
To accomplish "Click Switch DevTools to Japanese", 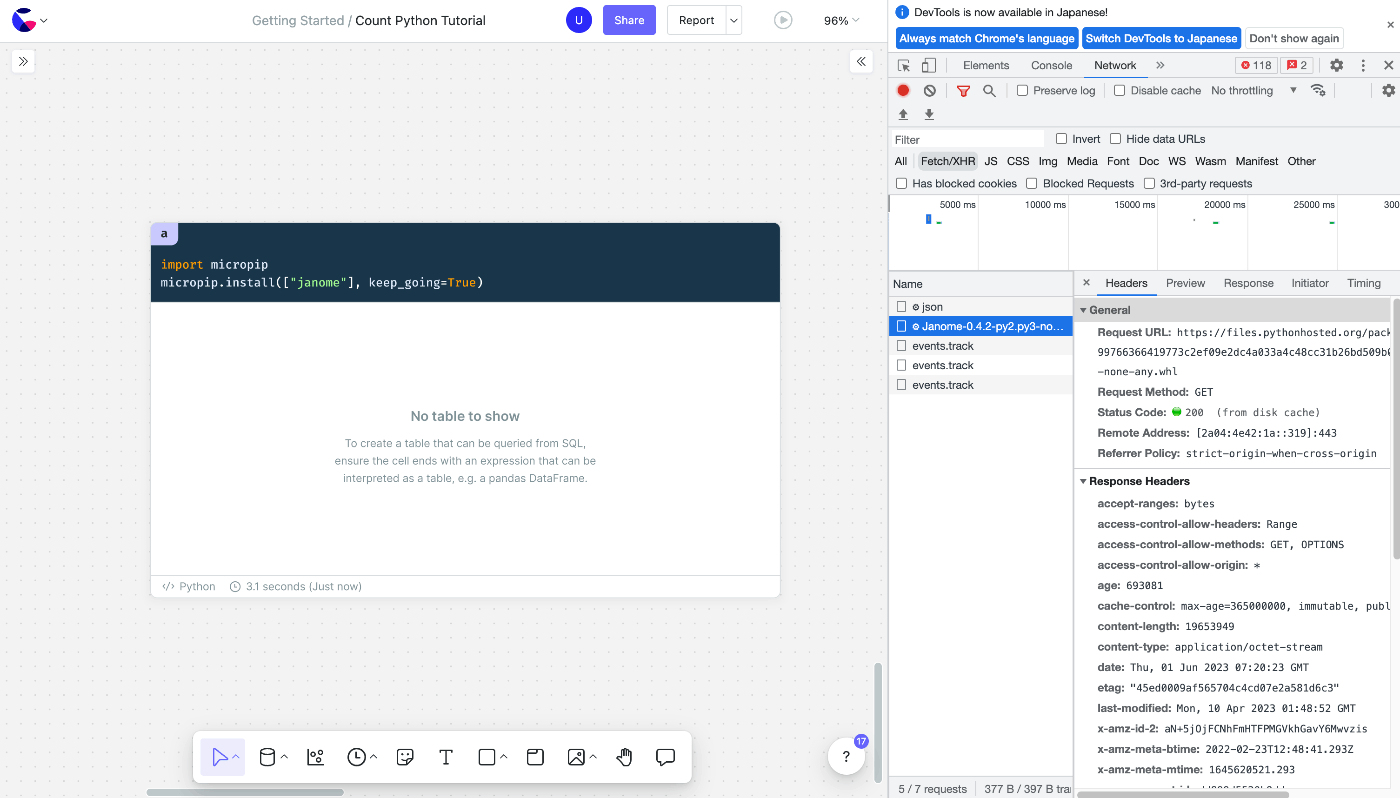I will tap(1161, 38).
